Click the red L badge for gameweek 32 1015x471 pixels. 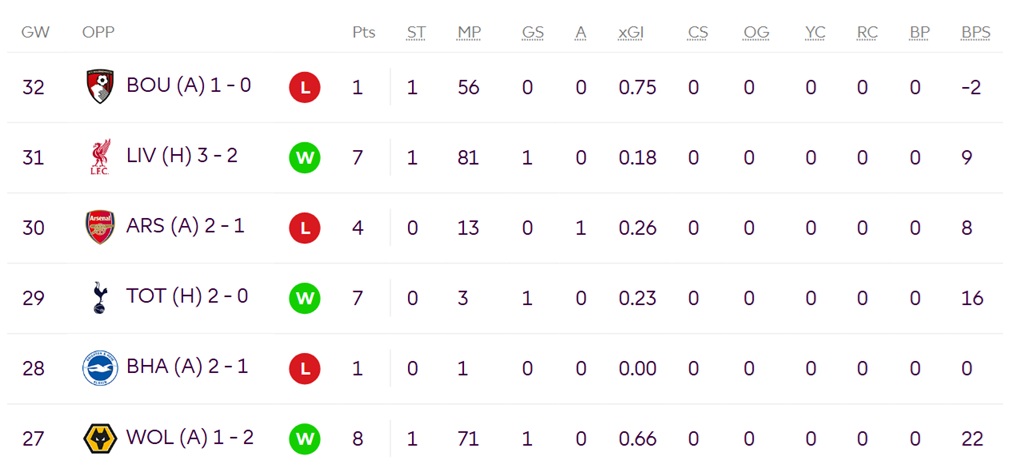pyautogui.click(x=305, y=87)
